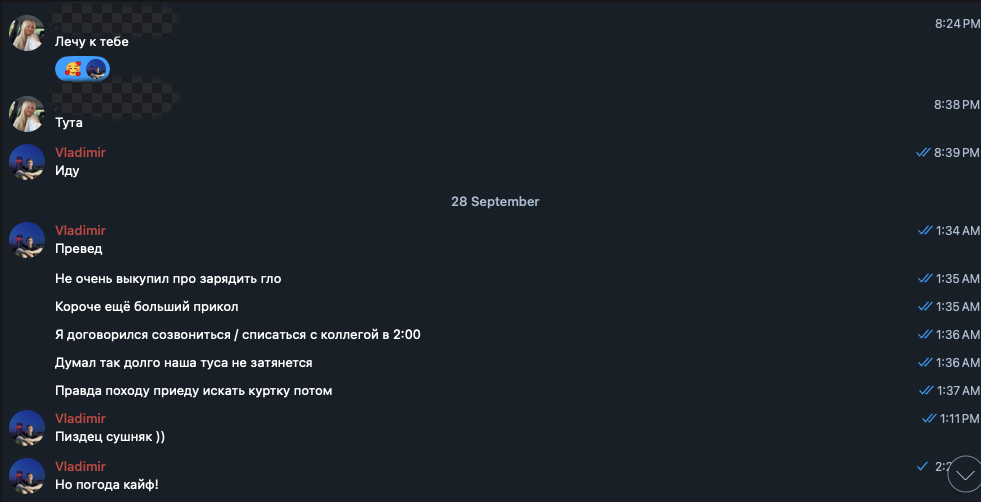Select the "приеду искать куртку потом" message
The width and height of the screenshot is (981, 502).
point(194,391)
